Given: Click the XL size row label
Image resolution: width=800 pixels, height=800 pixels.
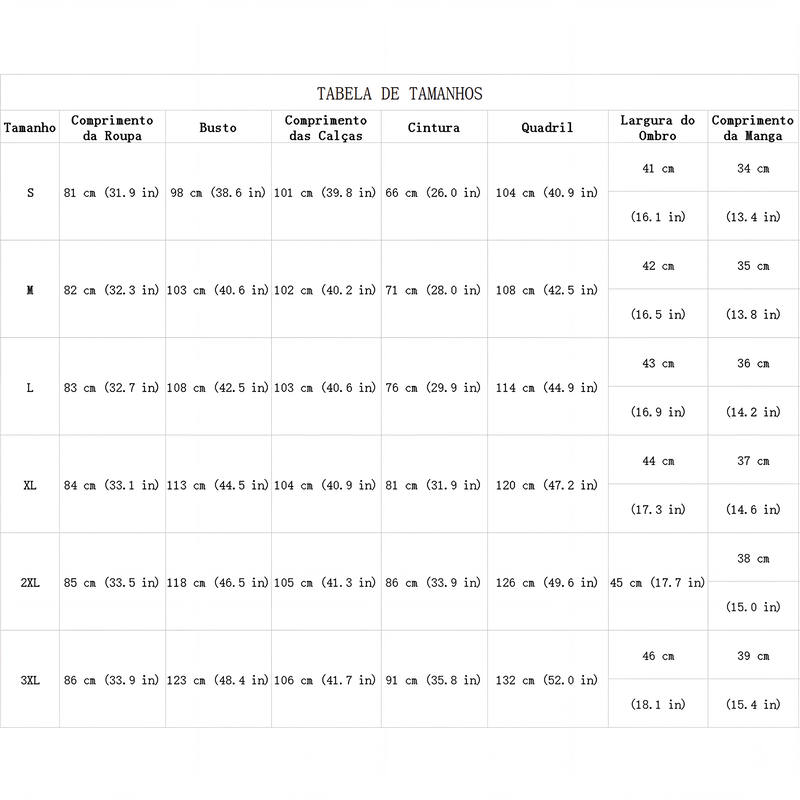Looking at the screenshot, I should [30, 485].
